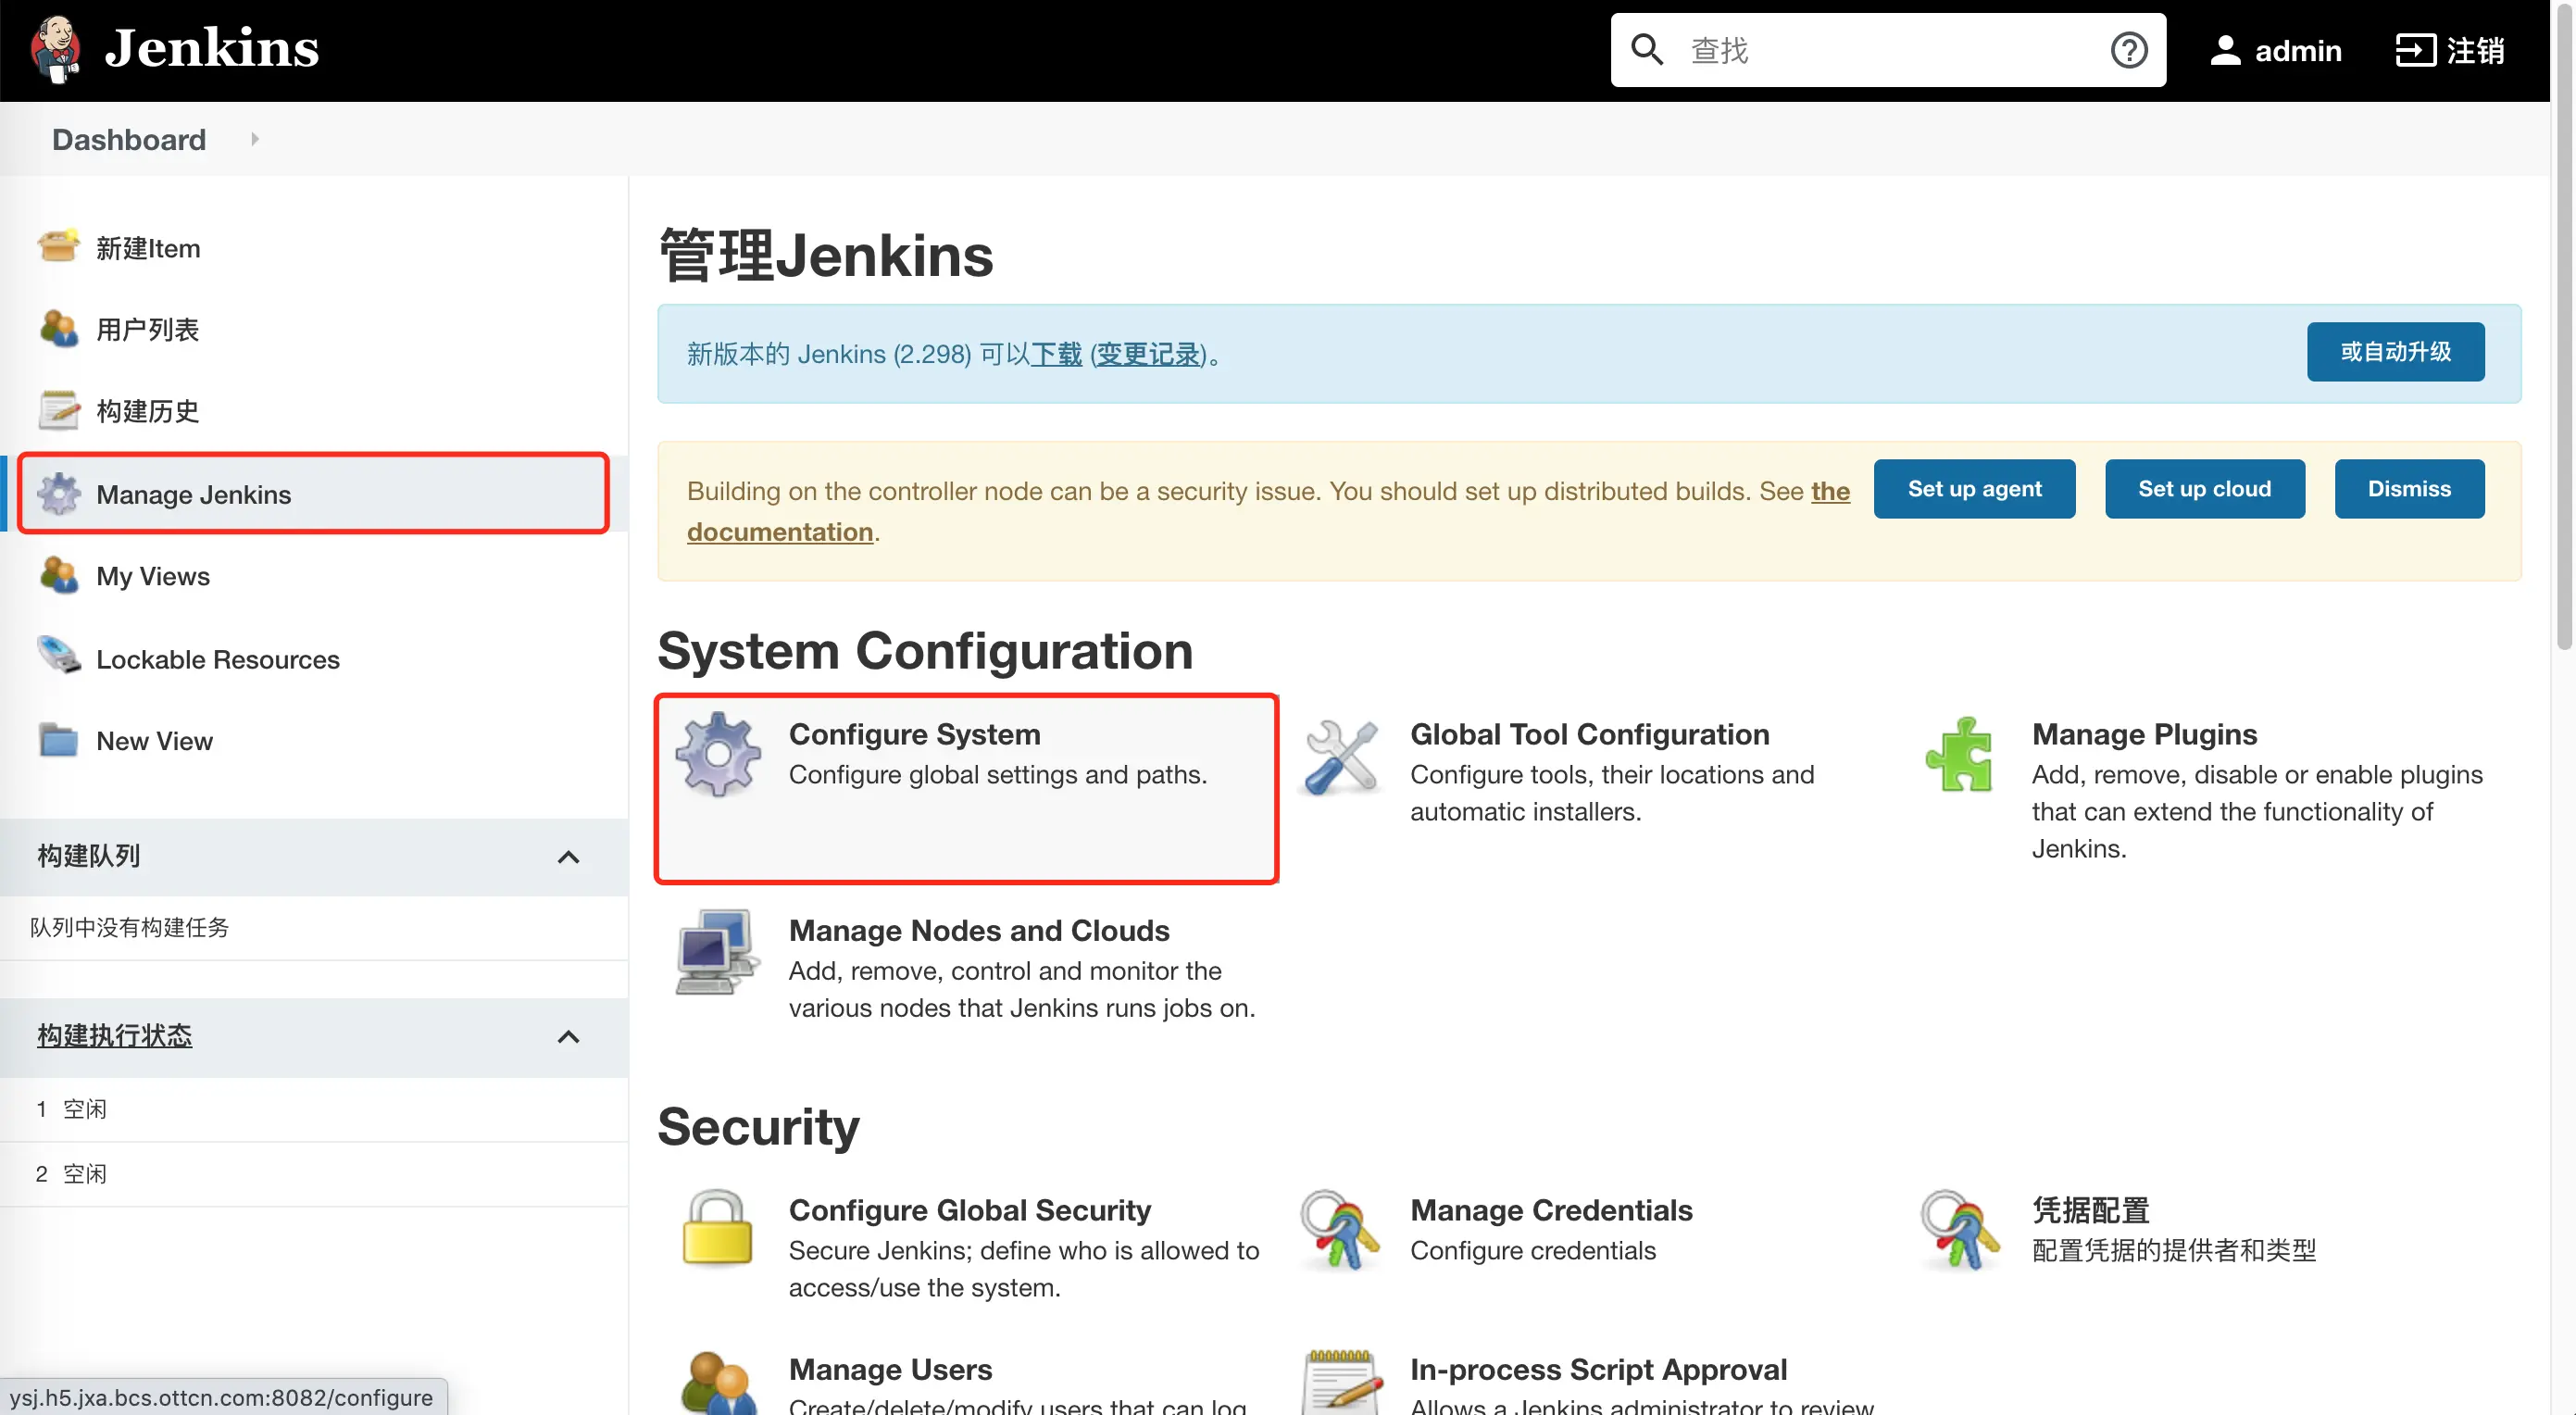Collapse the 构建队列 panel chevron
This screenshot has height=1415, width=2576.
(568, 857)
